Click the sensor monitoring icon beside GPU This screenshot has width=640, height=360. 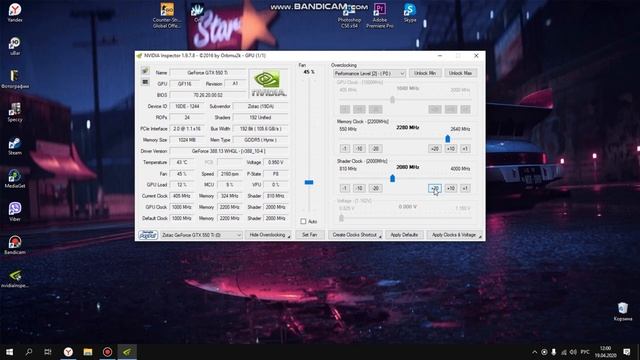(x=145, y=82)
